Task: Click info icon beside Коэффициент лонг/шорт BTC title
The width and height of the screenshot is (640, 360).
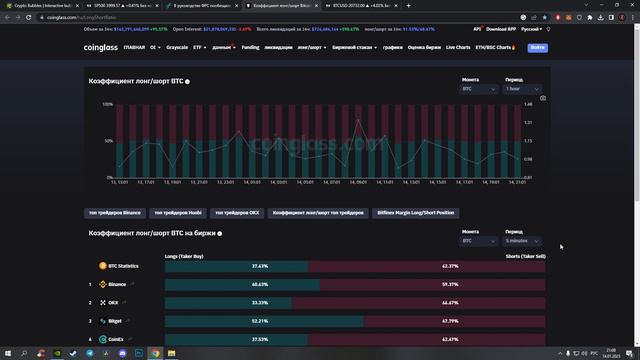Action: pos(187,82)
